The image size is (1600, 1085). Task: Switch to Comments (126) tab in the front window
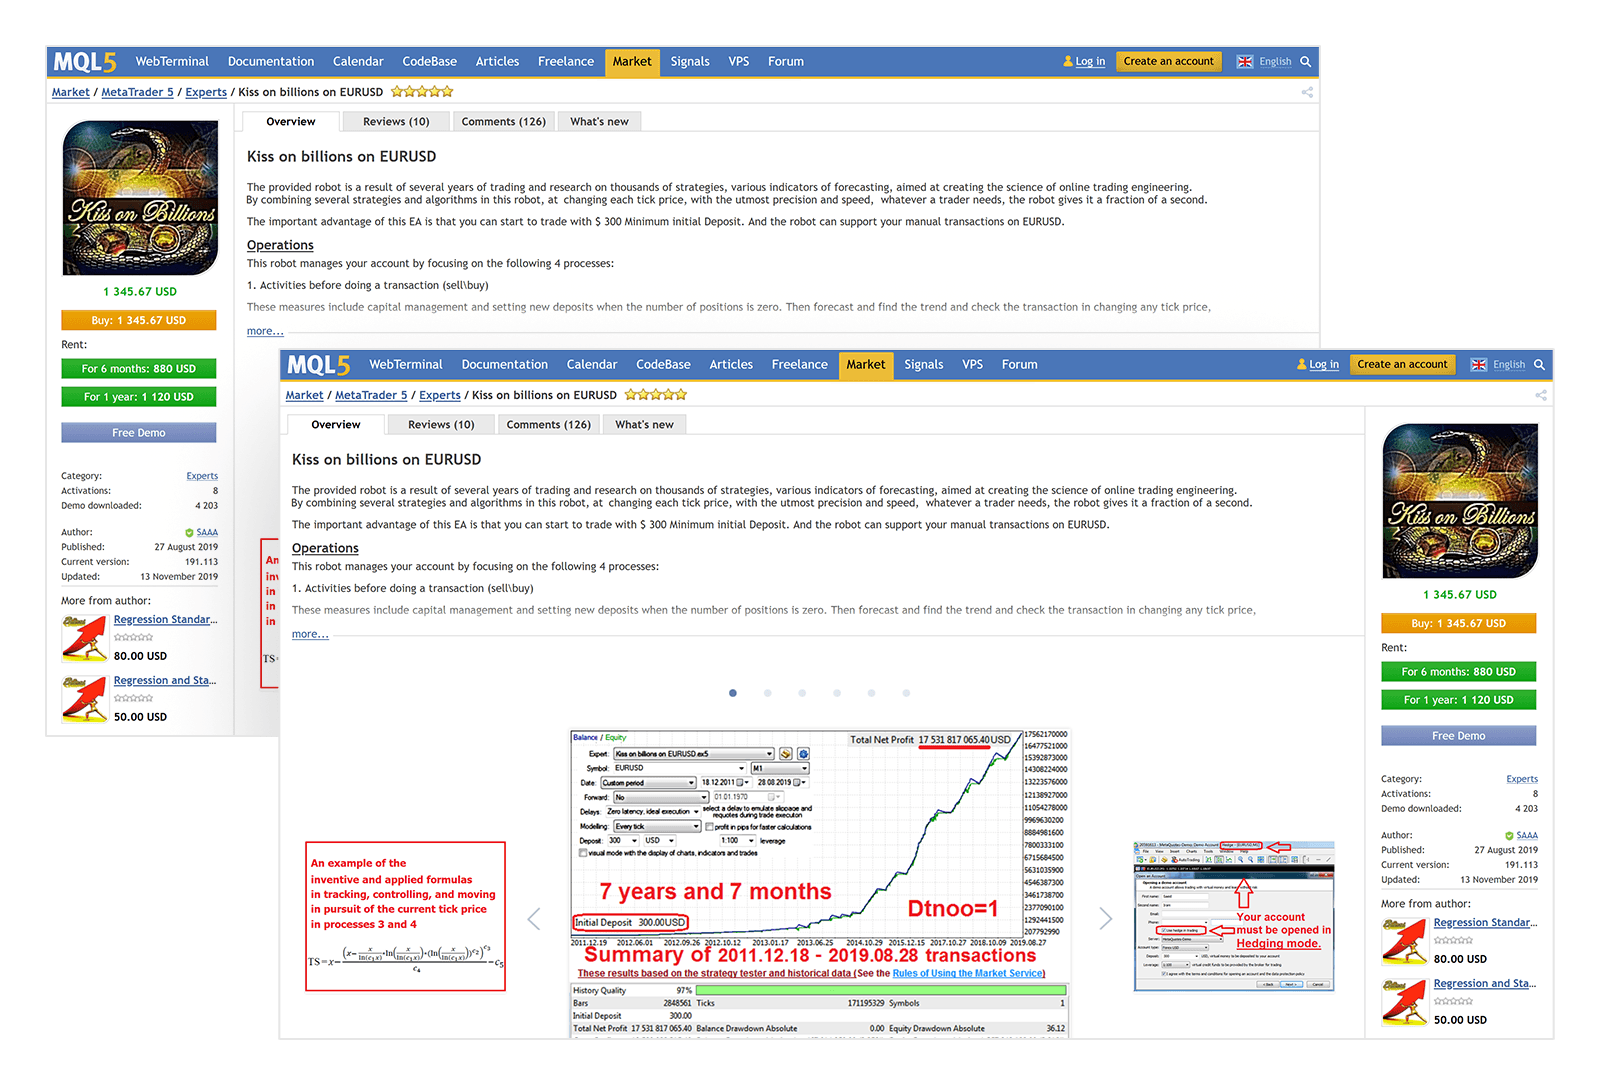click(x=549, y=425)
